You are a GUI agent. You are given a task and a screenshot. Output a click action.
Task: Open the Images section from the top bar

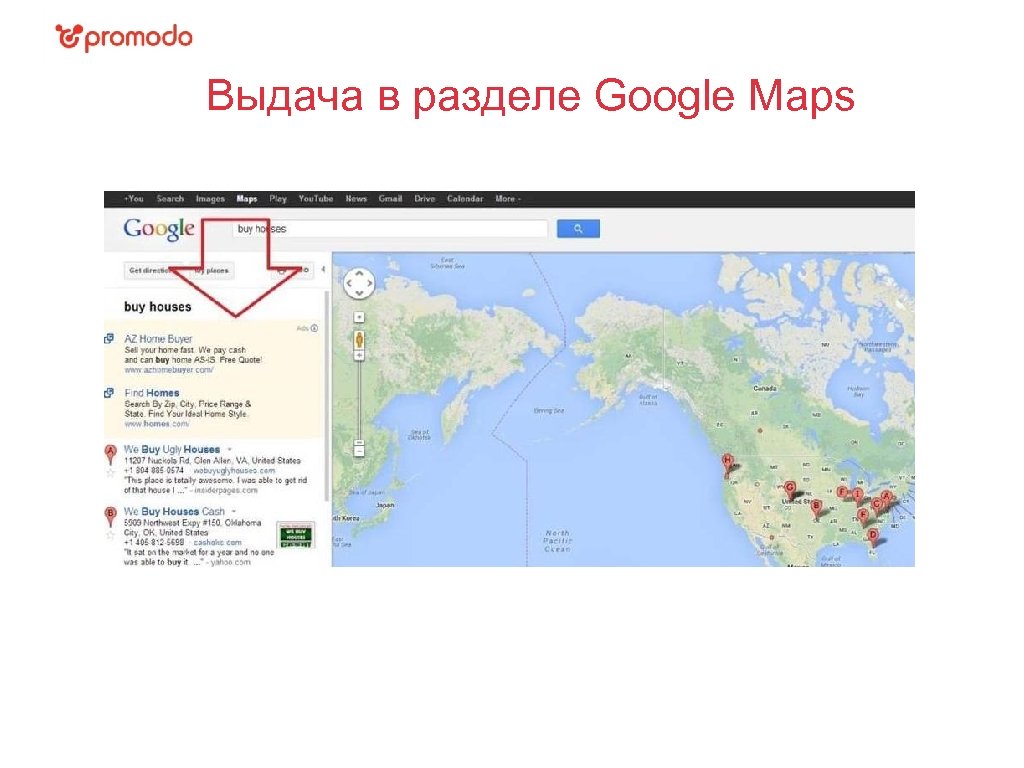coord(210,199)
